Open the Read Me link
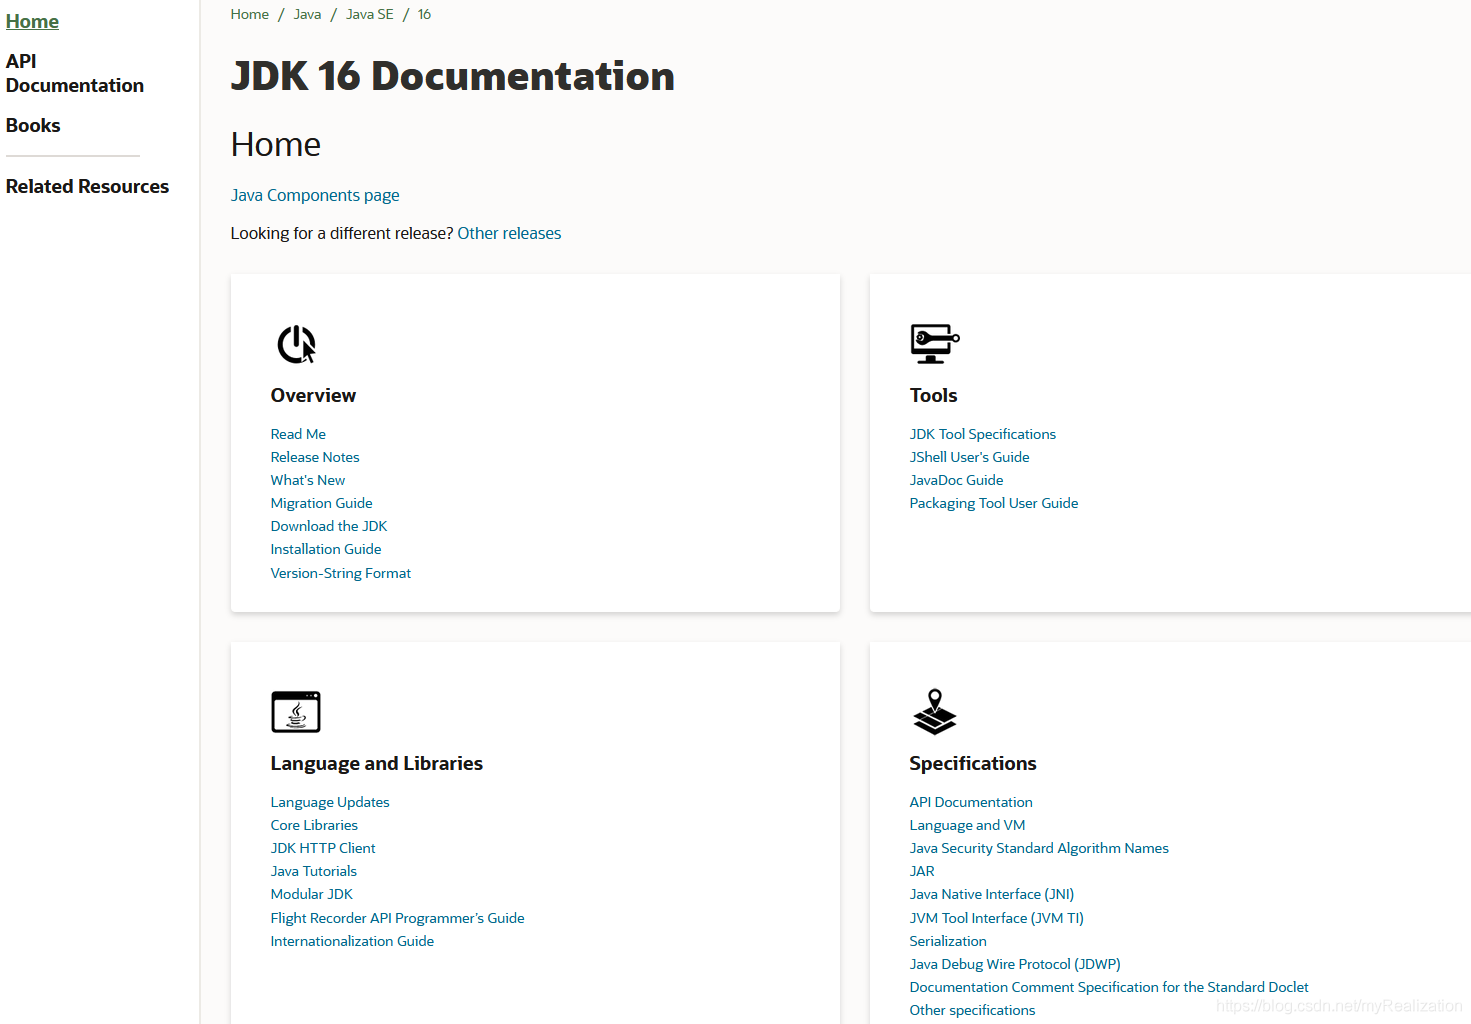 click(298, 434)
